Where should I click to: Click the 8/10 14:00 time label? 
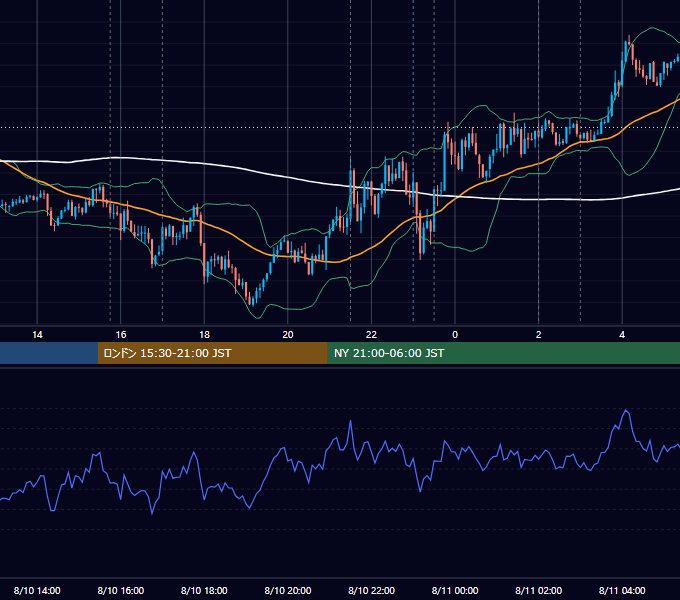pos(37,590)
